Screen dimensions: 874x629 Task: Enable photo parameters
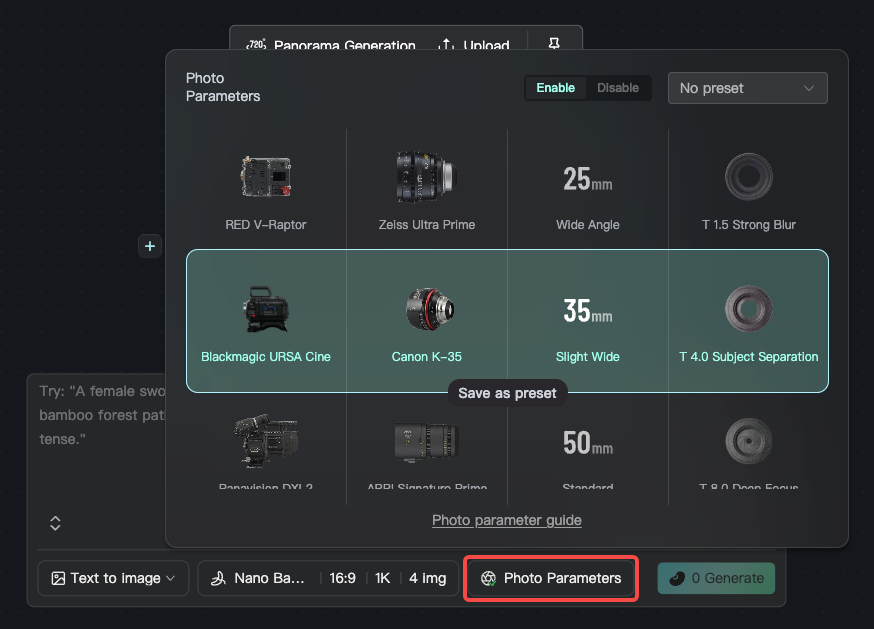[x=555, y=88]
